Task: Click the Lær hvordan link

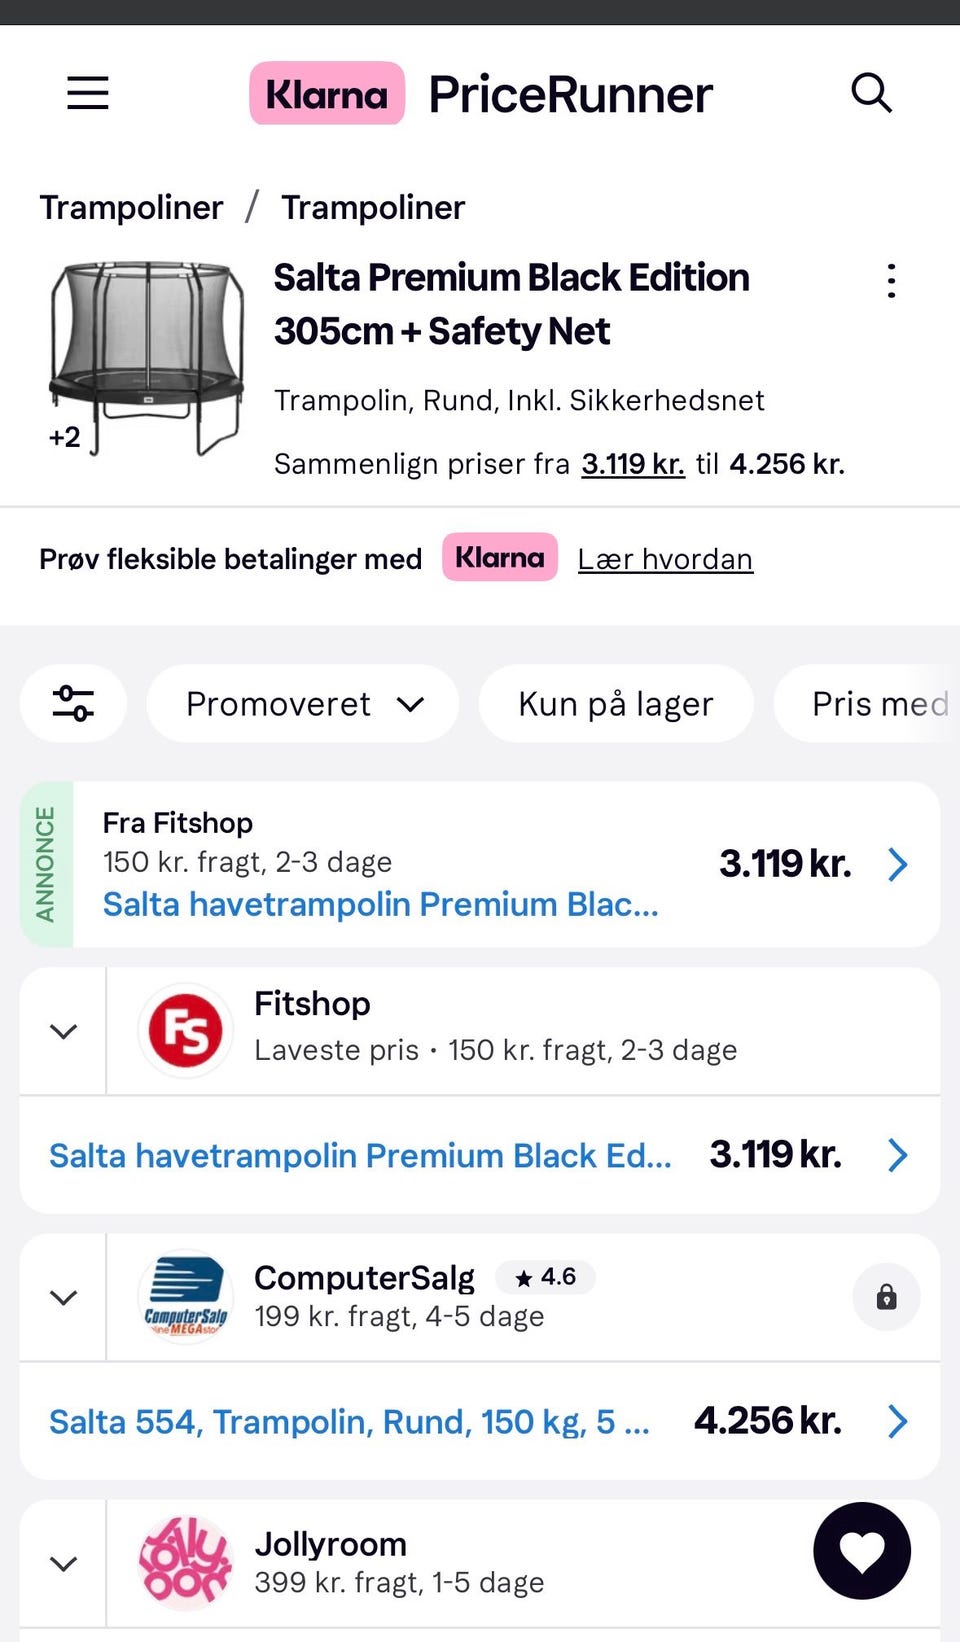Action: [665, 559]
